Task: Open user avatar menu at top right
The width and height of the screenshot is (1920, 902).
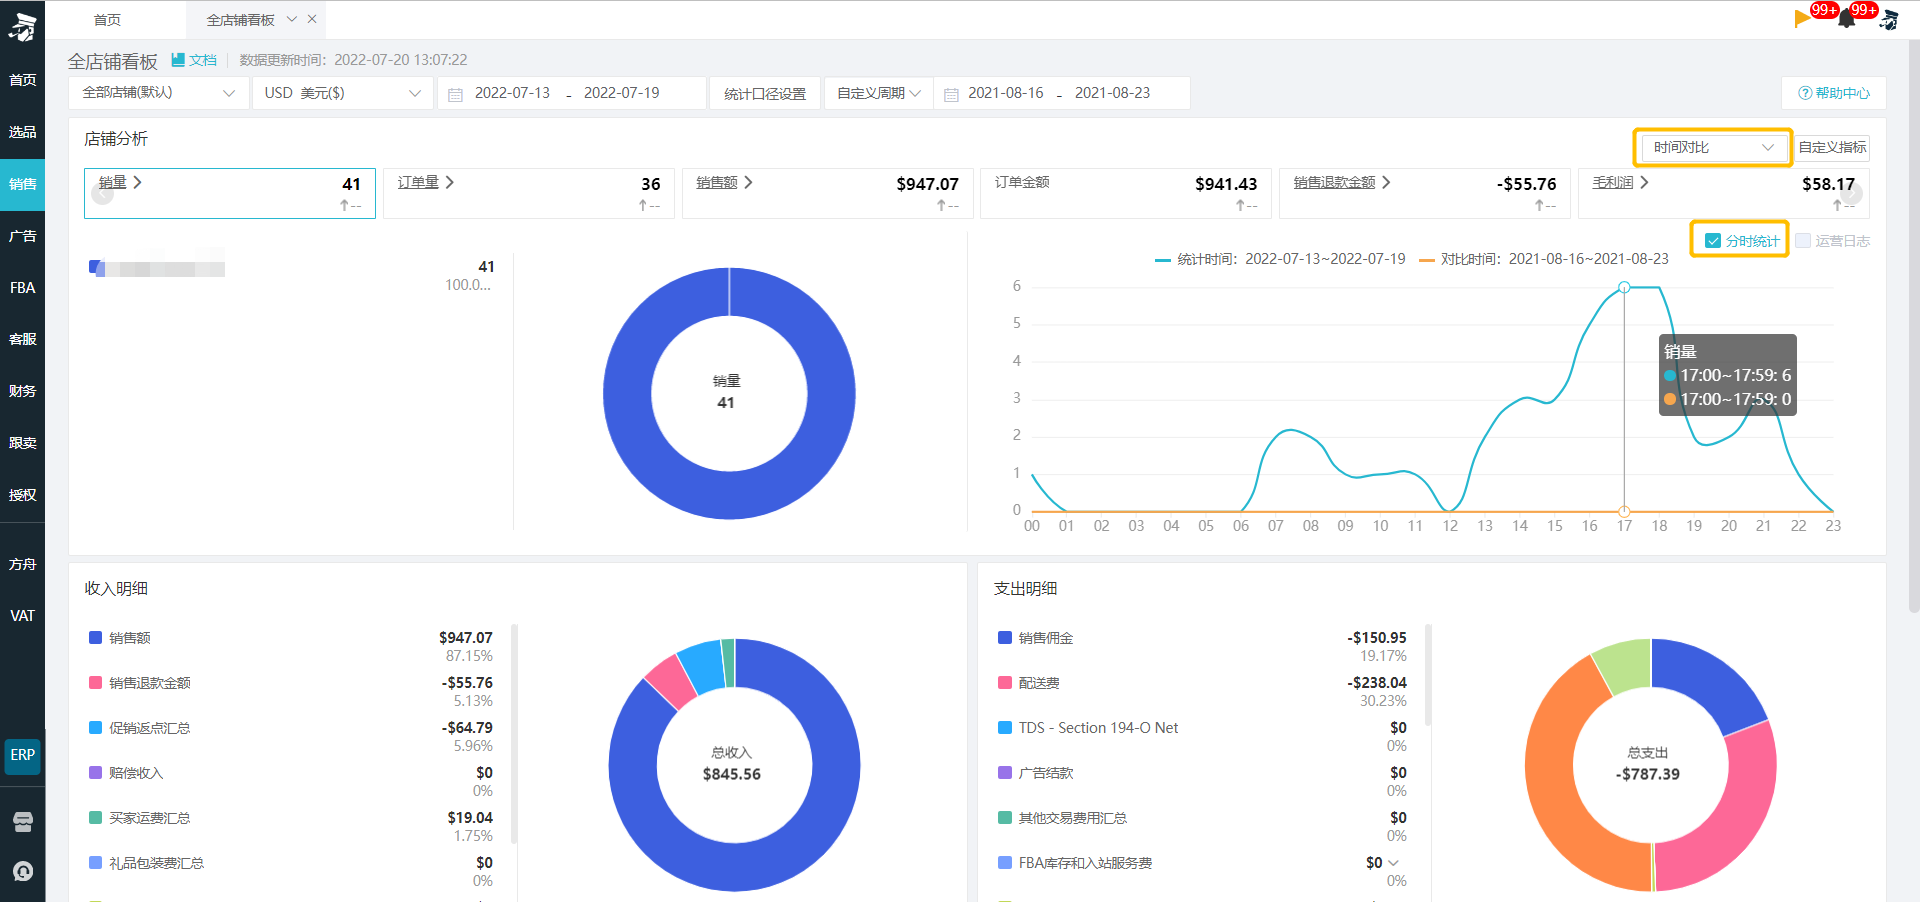Action: [x=1889, y=18]
